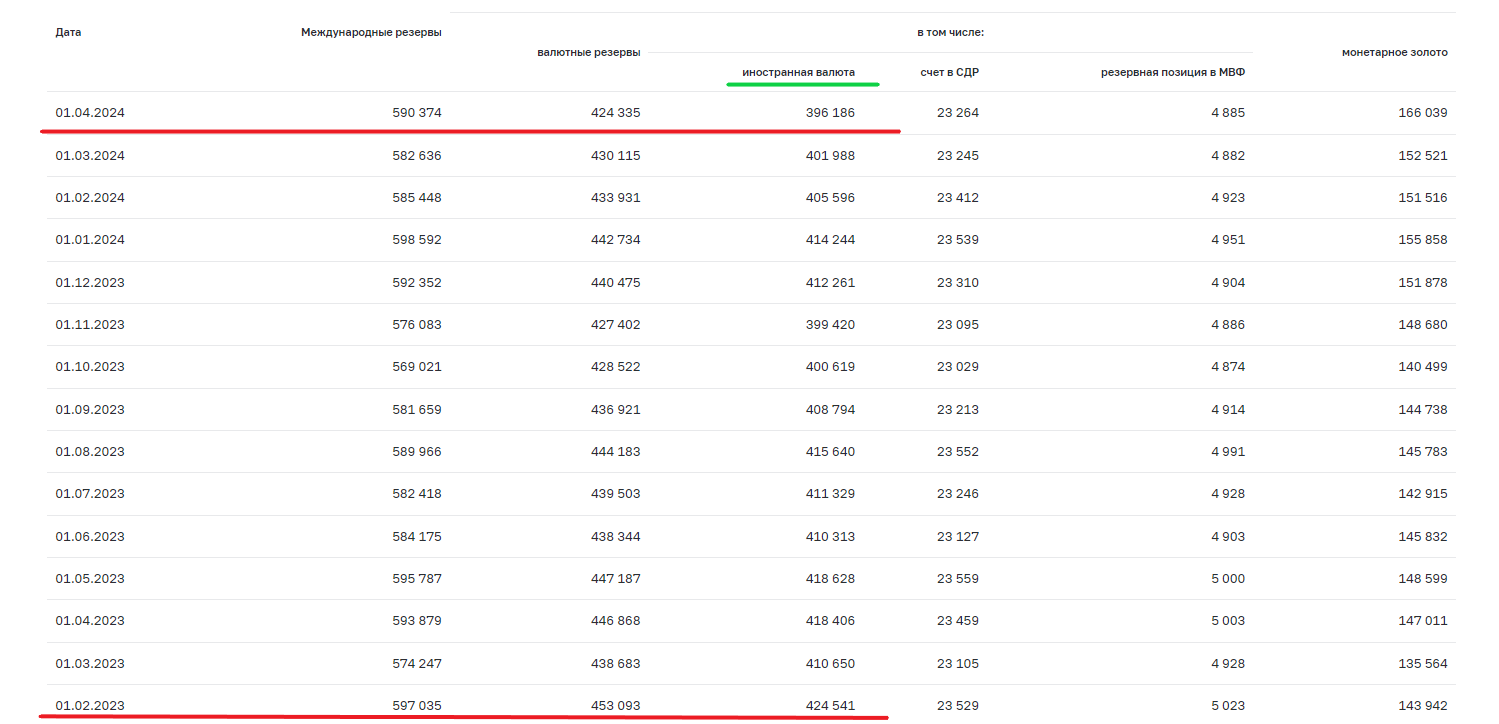1499x724 pixels.
Task: Select the 01.04.2024 date cell
Action: pos(90,113)
